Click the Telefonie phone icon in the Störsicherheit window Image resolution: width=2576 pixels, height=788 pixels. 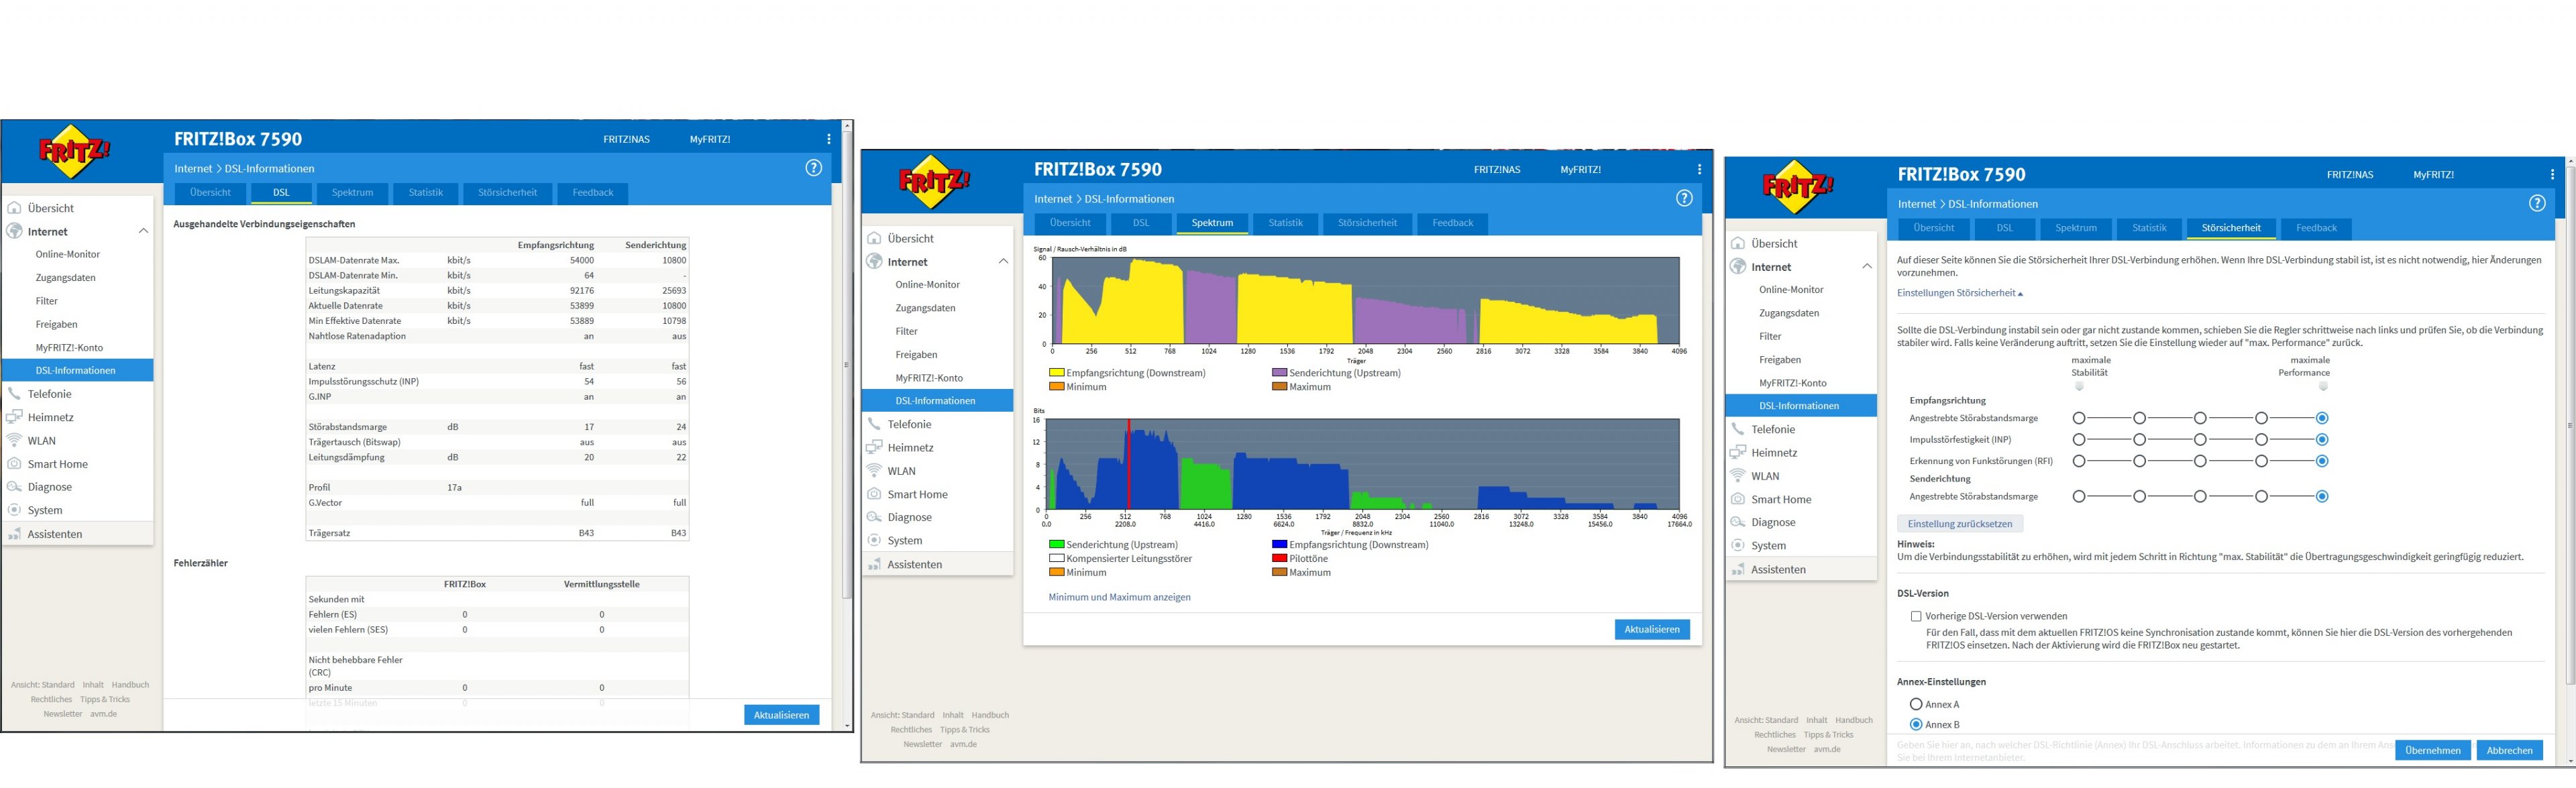coord(1738,429)
